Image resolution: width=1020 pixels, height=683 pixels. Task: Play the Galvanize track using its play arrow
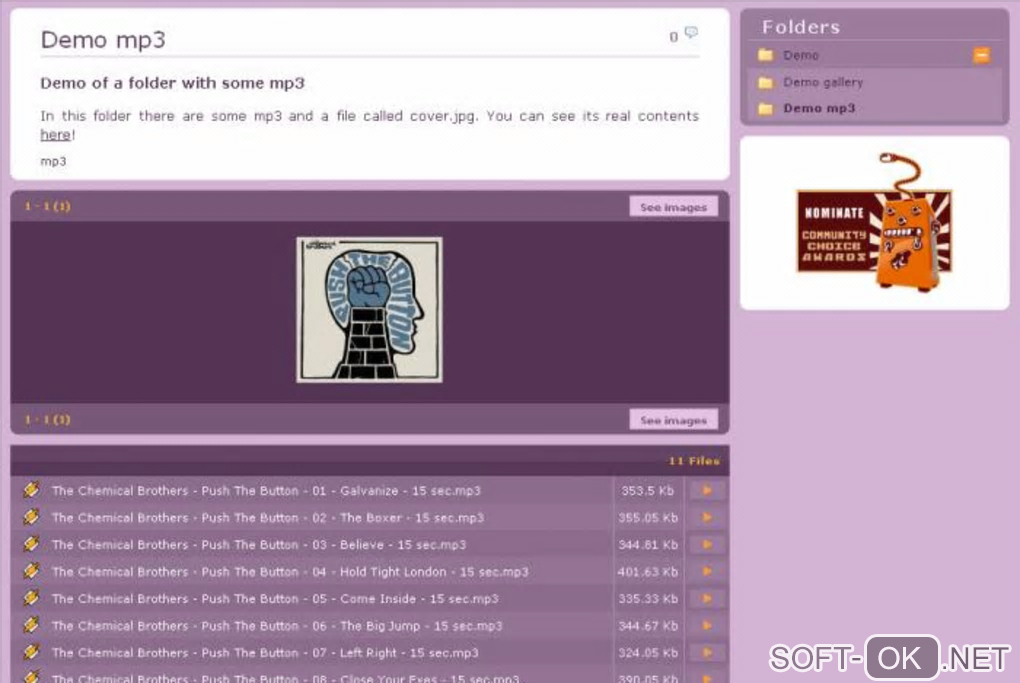tap(707, 490)
